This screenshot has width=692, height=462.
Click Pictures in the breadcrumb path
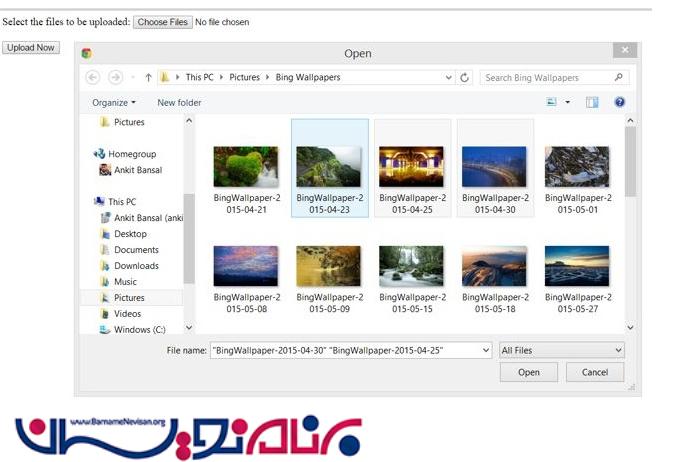244,77
